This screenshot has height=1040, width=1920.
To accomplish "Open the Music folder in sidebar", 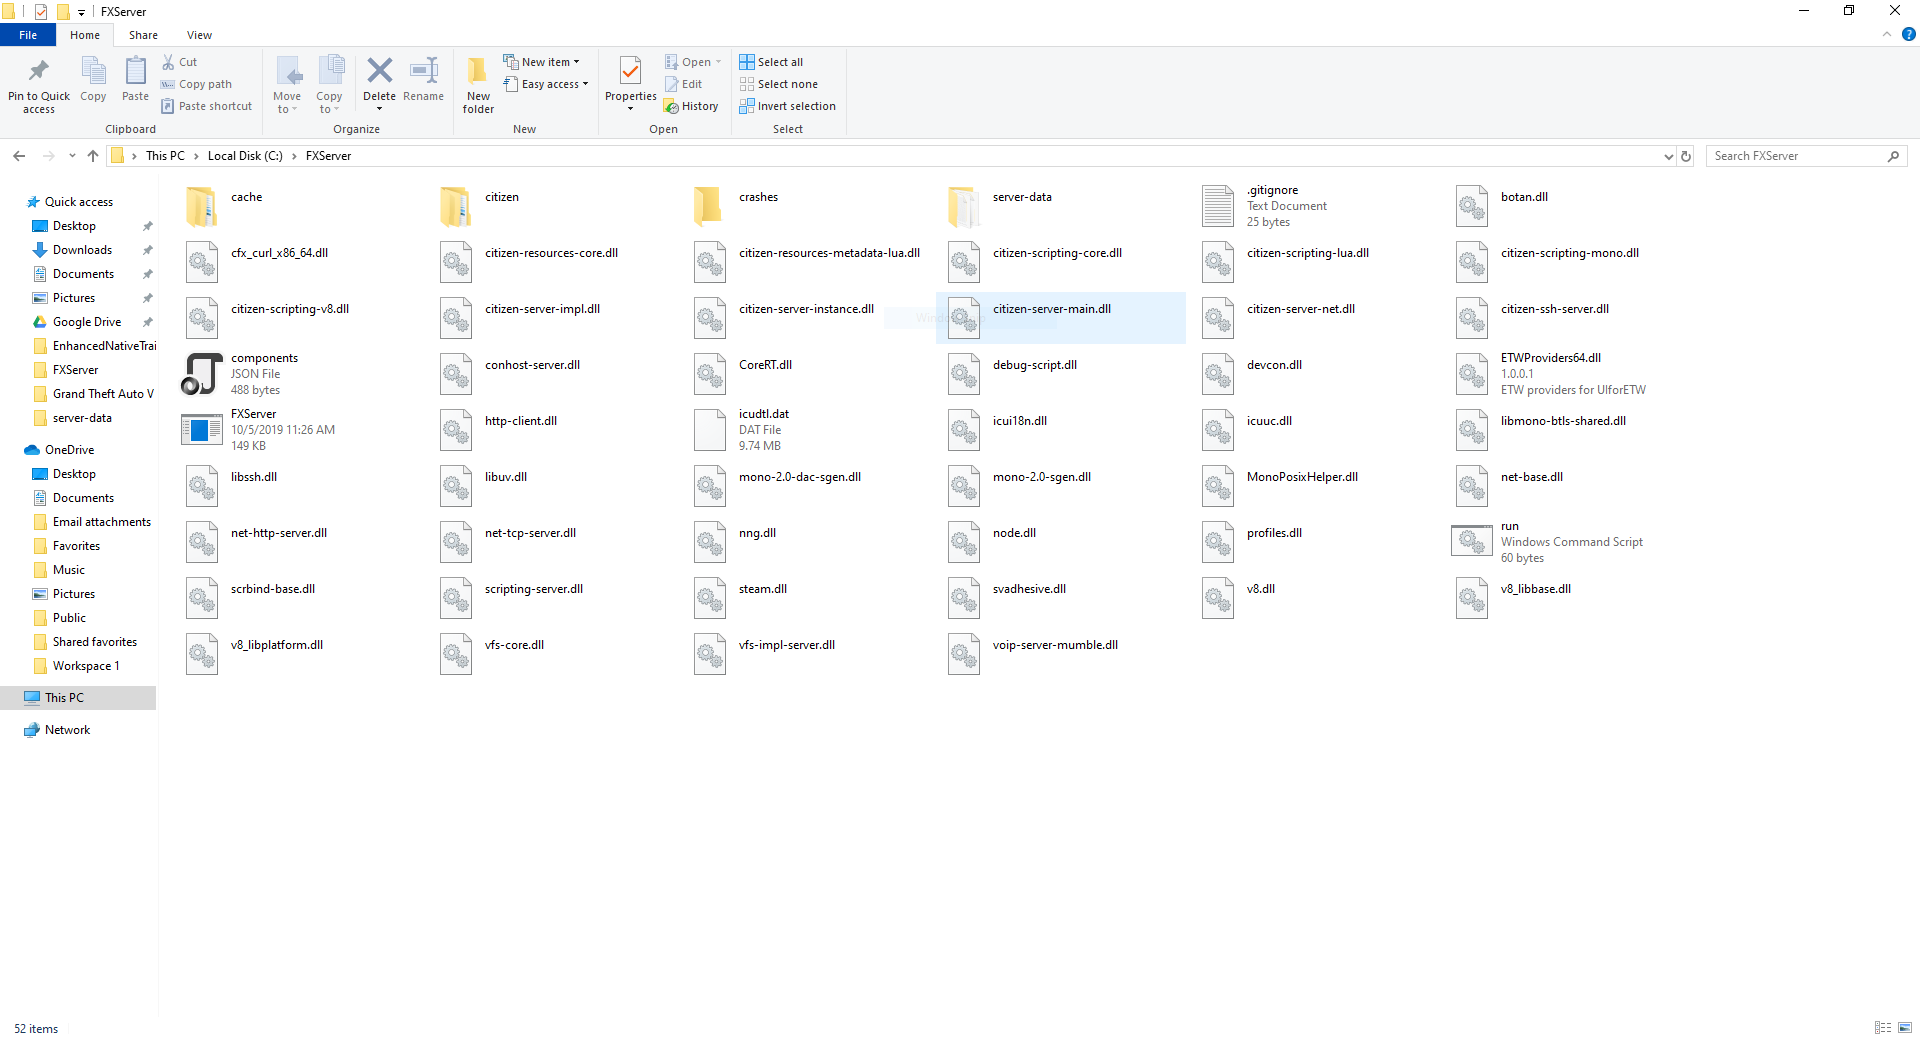I will tap(69, 570).
